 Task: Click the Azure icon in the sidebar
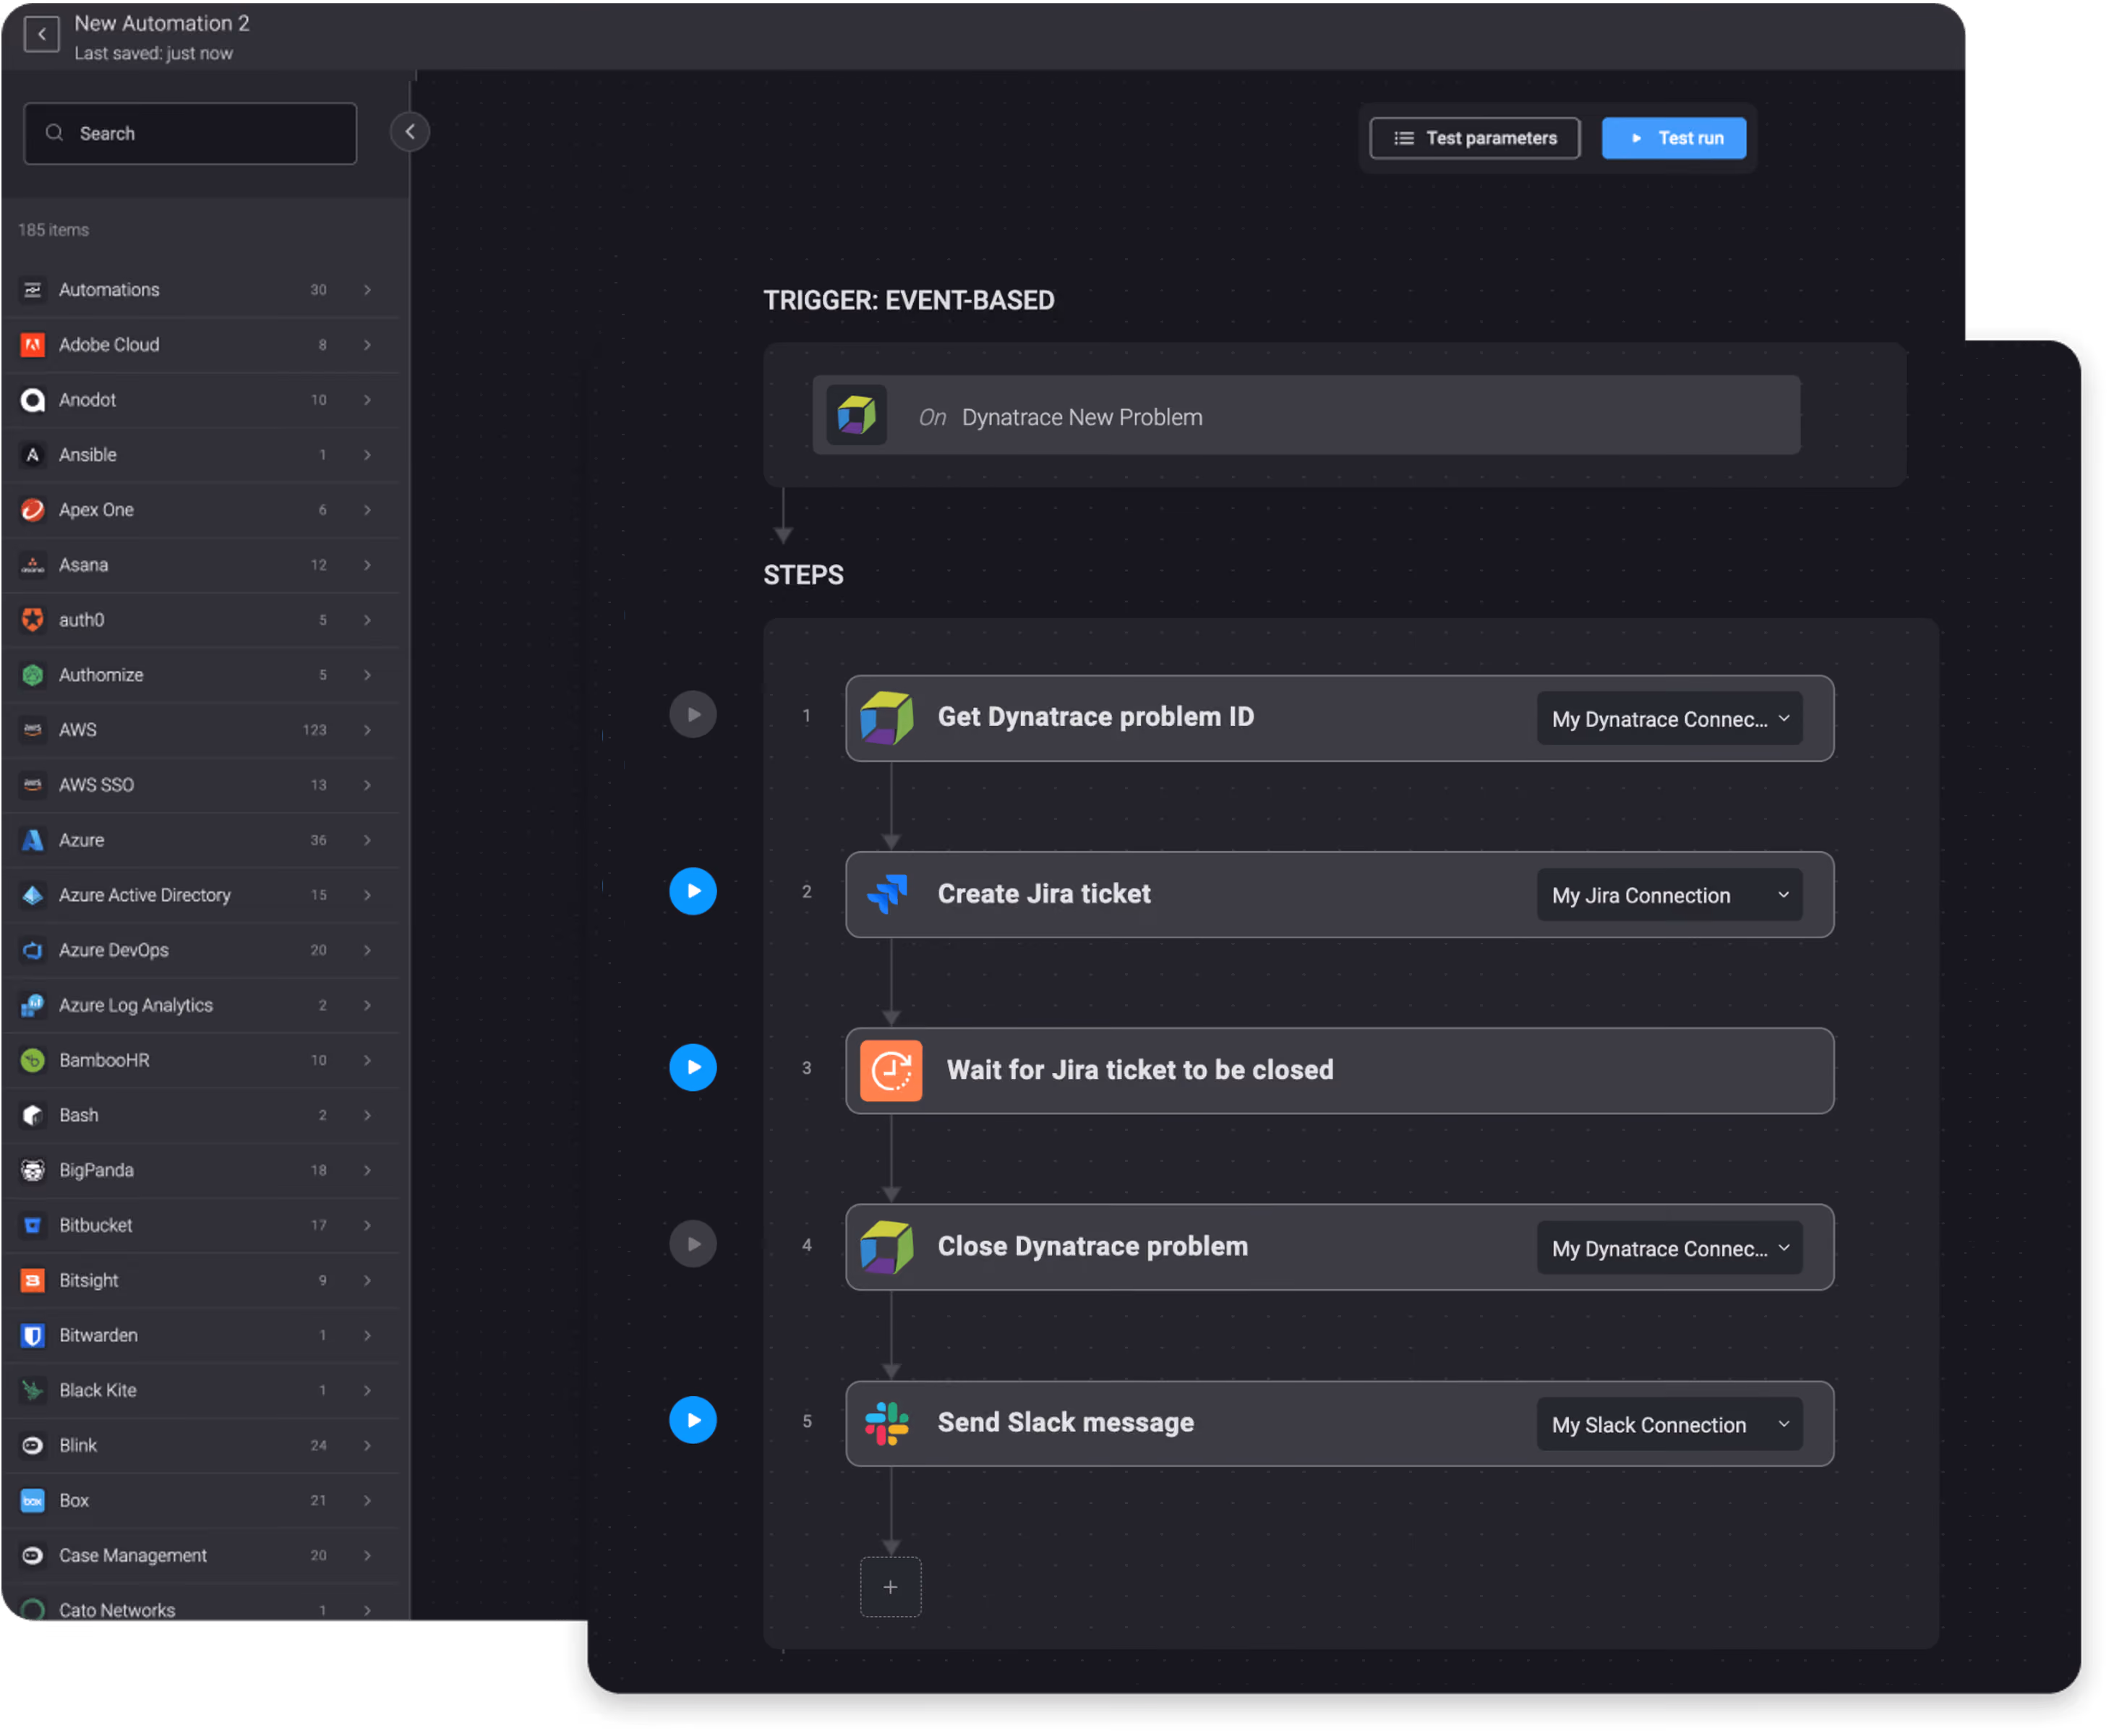(x=33, y=840)
